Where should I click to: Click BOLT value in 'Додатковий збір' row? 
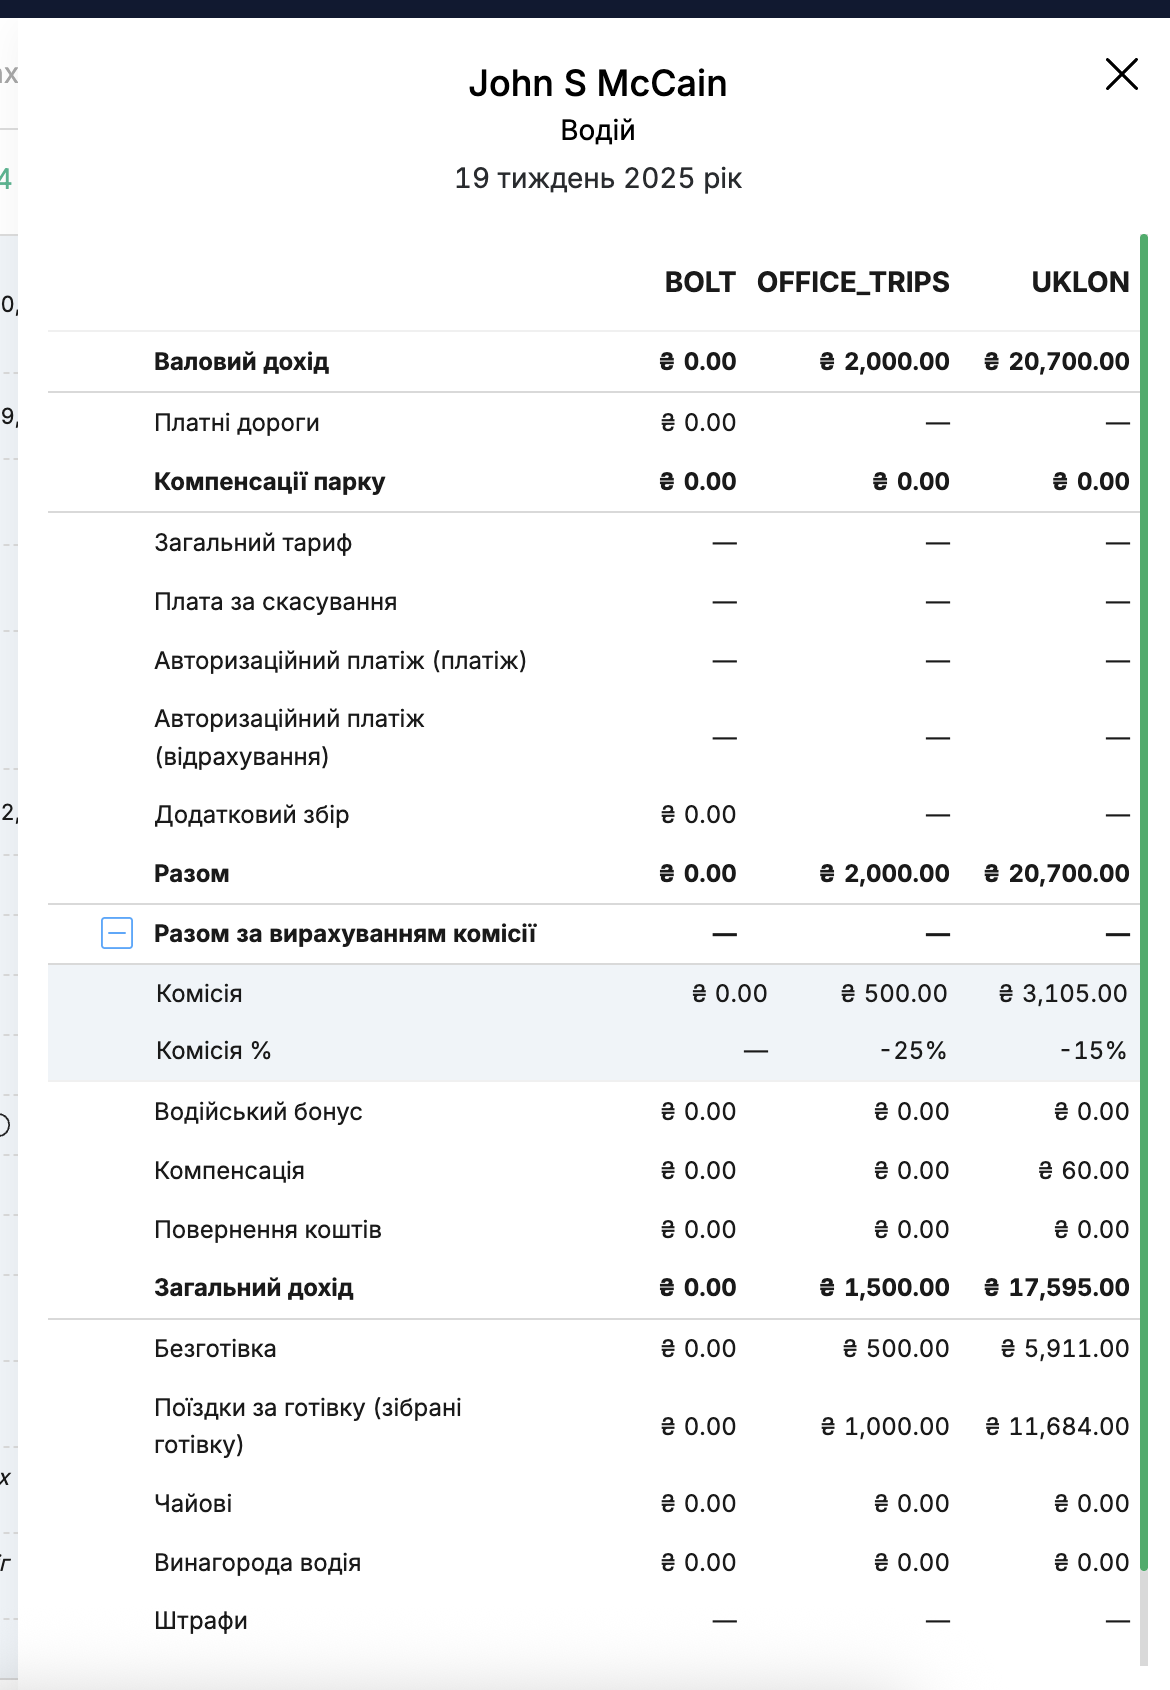(x=698, y=814)
